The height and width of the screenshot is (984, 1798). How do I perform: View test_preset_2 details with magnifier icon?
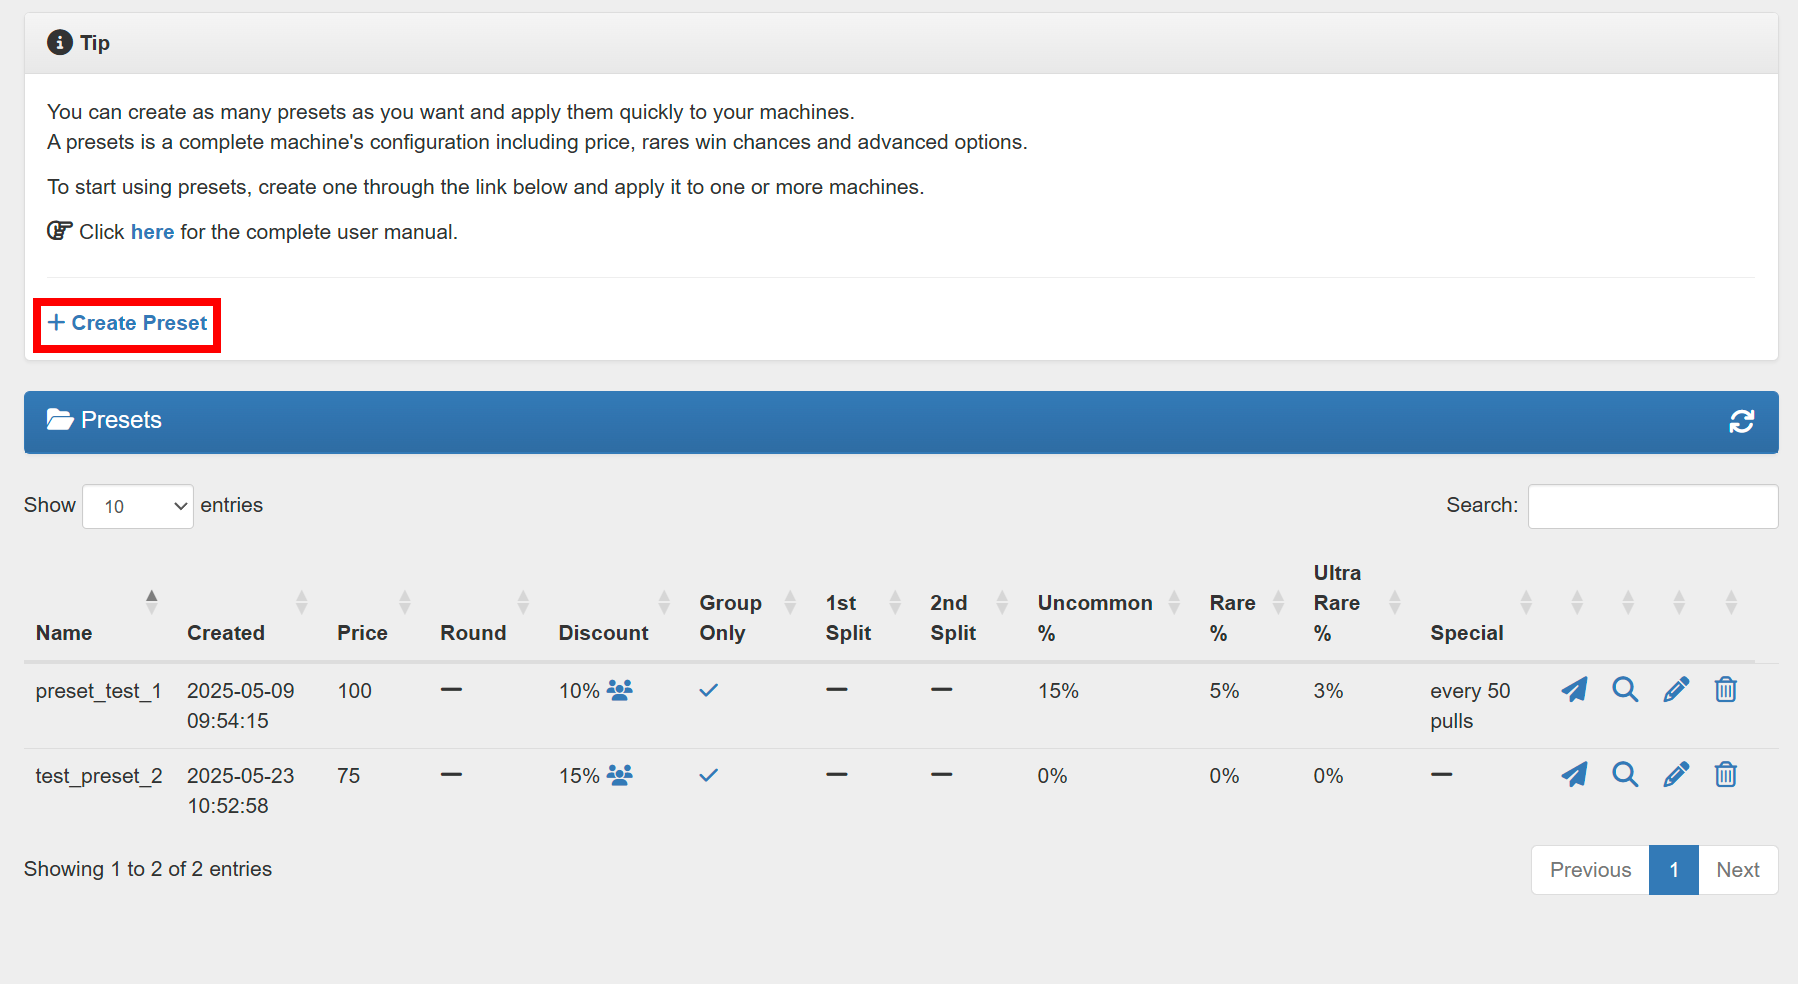point(1625,775)
